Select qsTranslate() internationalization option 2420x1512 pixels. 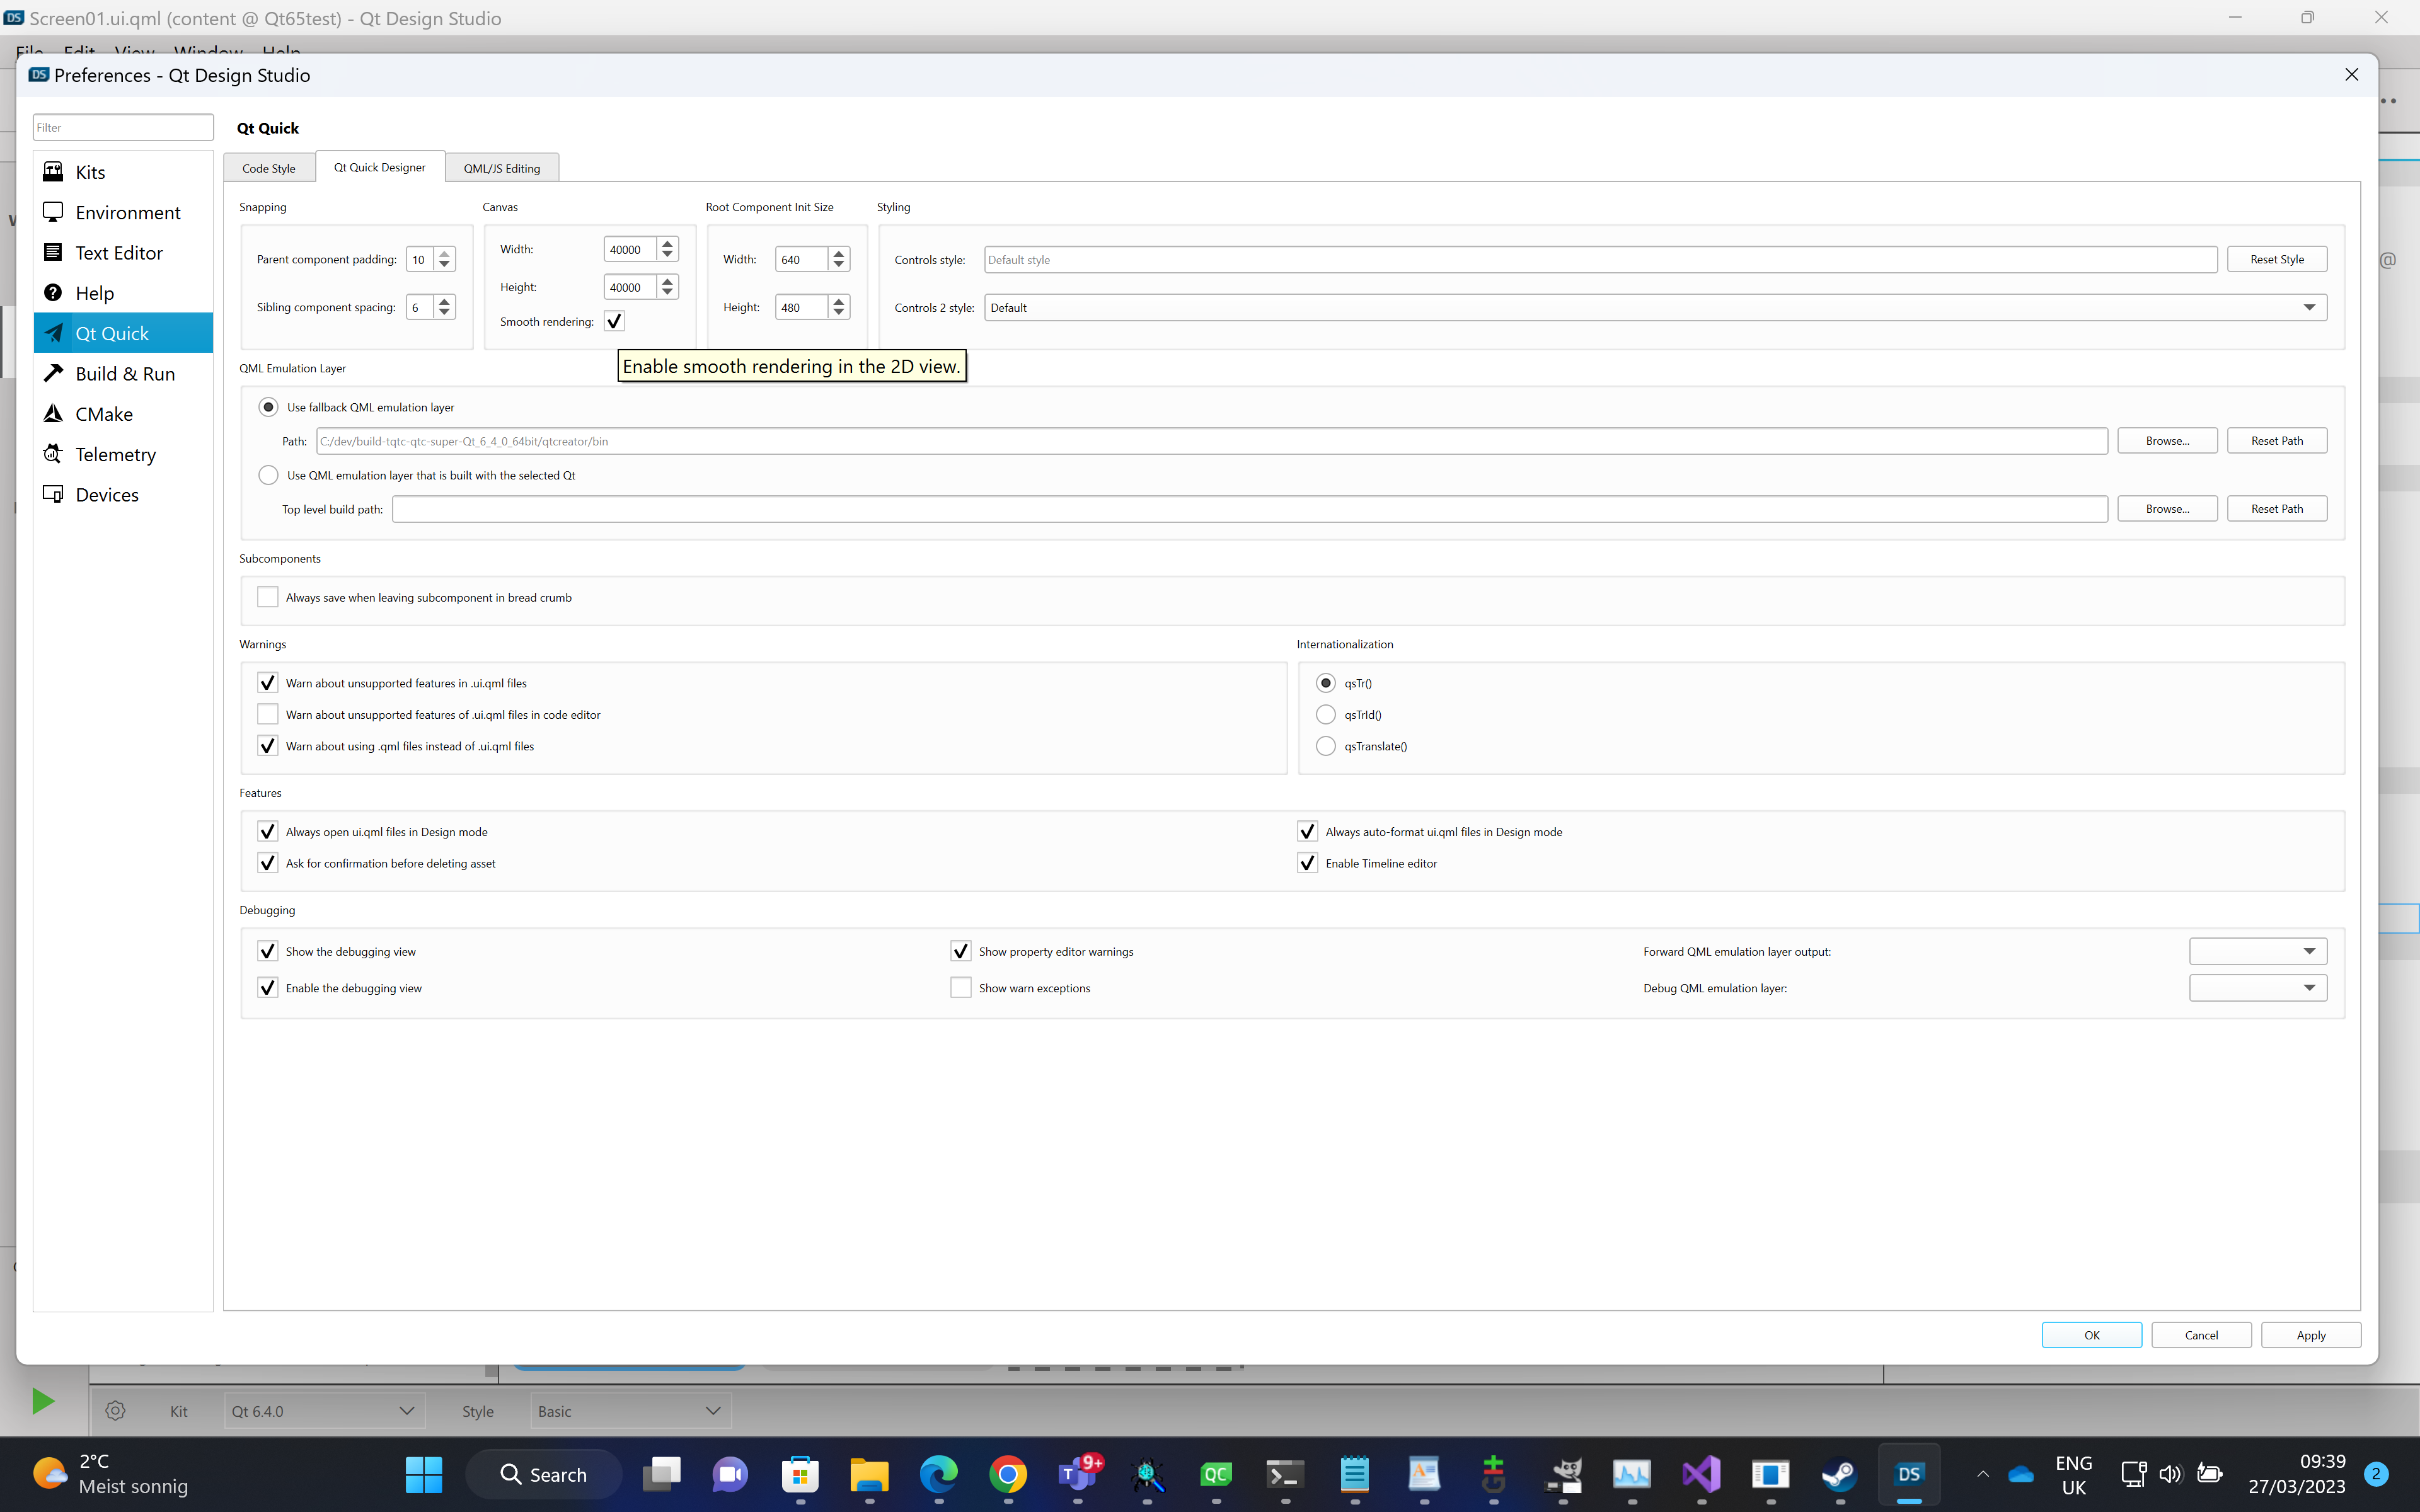coord(1325,746)
